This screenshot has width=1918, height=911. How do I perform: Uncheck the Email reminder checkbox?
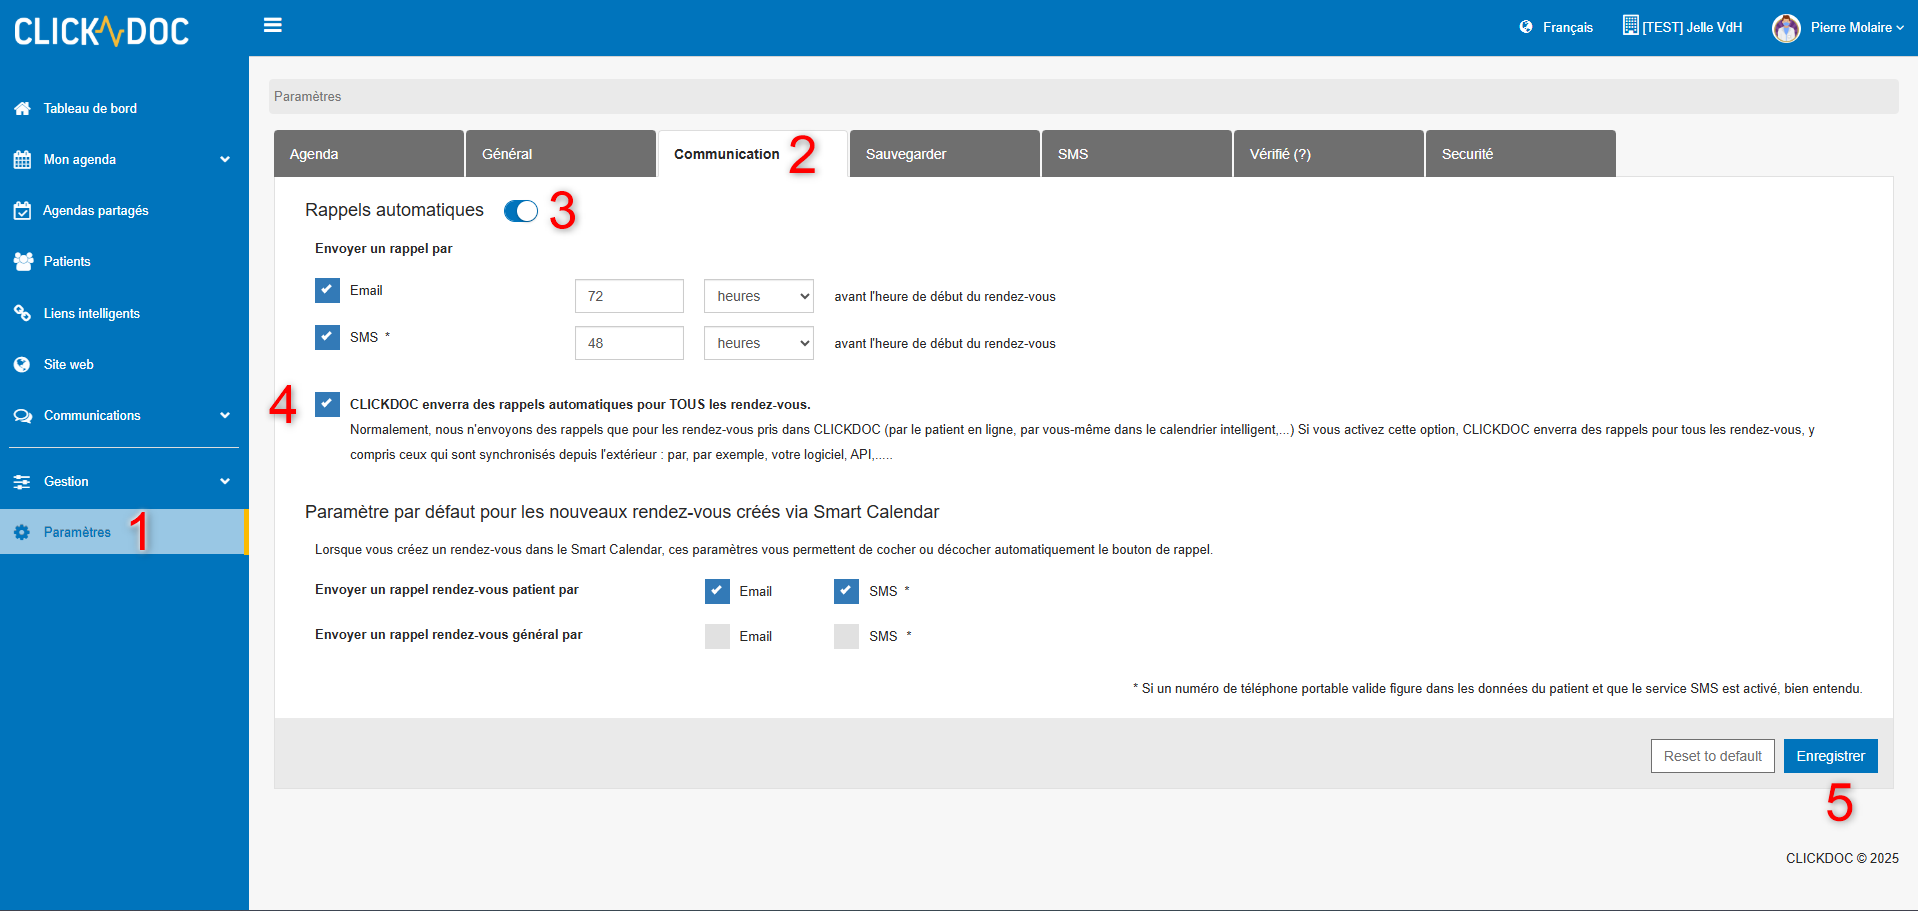tap(327, 290)
